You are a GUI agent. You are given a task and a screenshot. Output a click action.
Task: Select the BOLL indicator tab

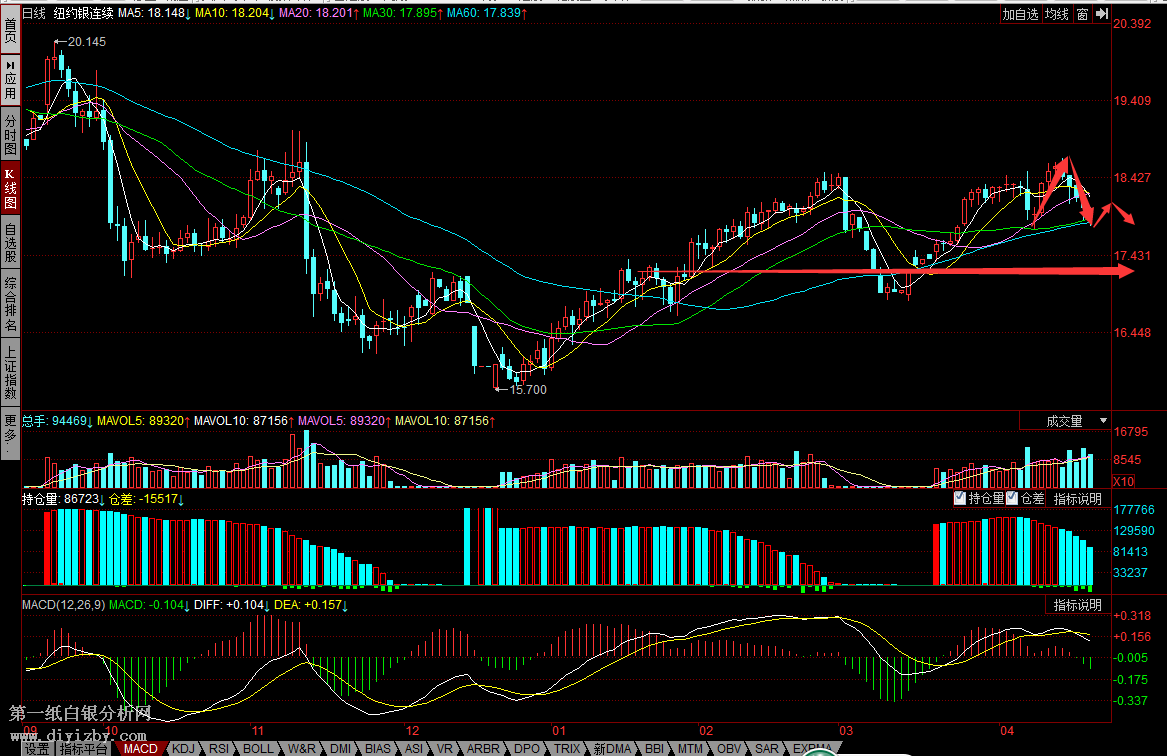257,748
